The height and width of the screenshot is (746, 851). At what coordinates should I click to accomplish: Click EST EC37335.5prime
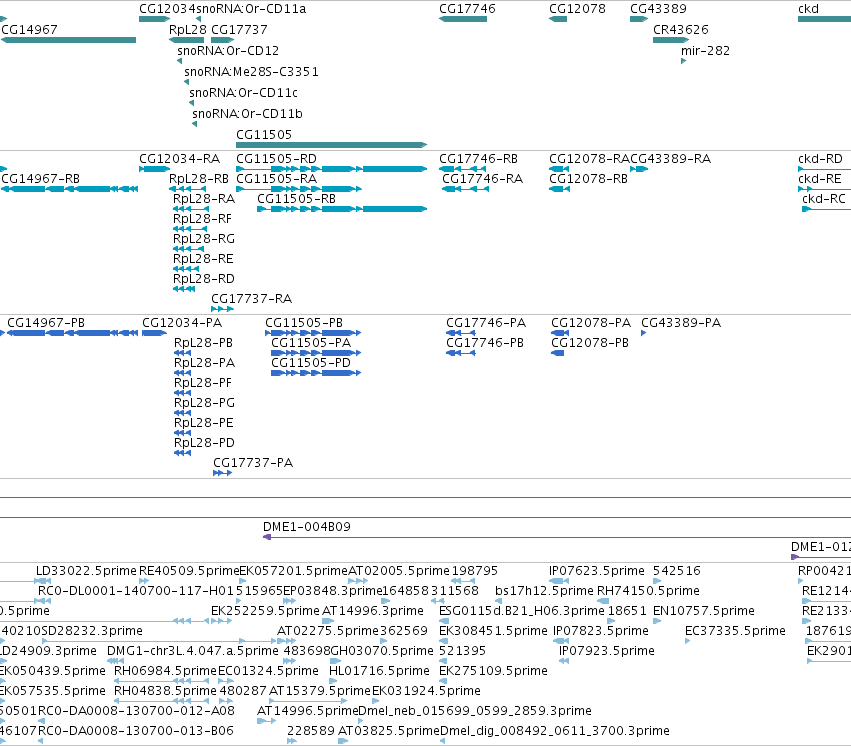click(735, 630)
